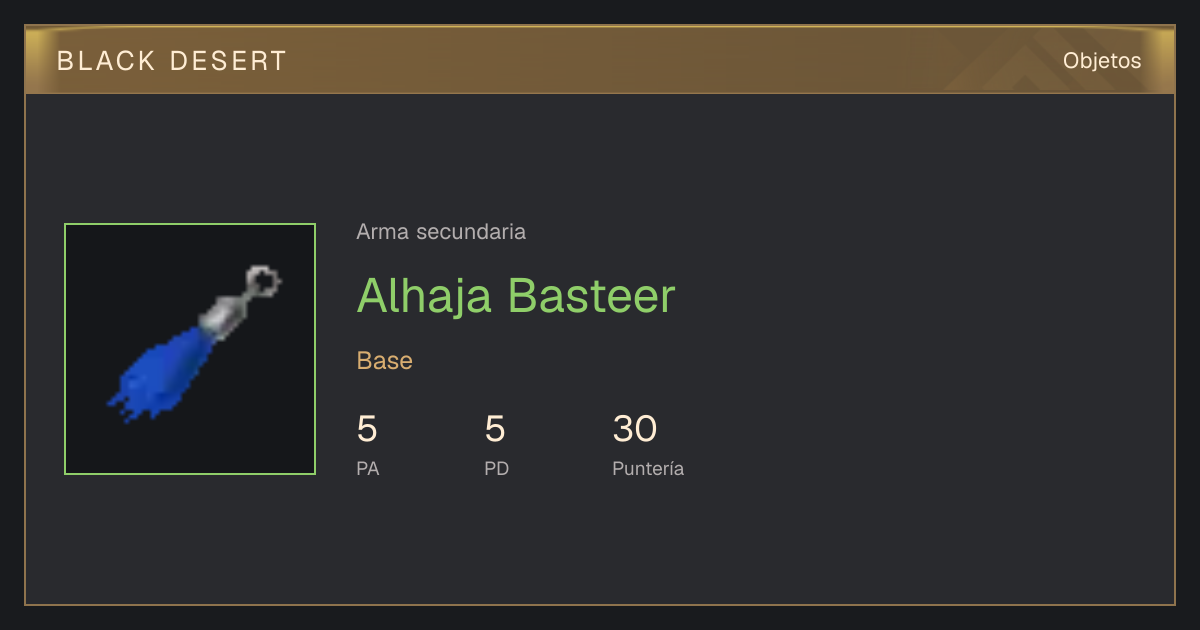Click the PD stat value 5
The width and height of the screenshot is (1200, 630).
tap(495, 429)
